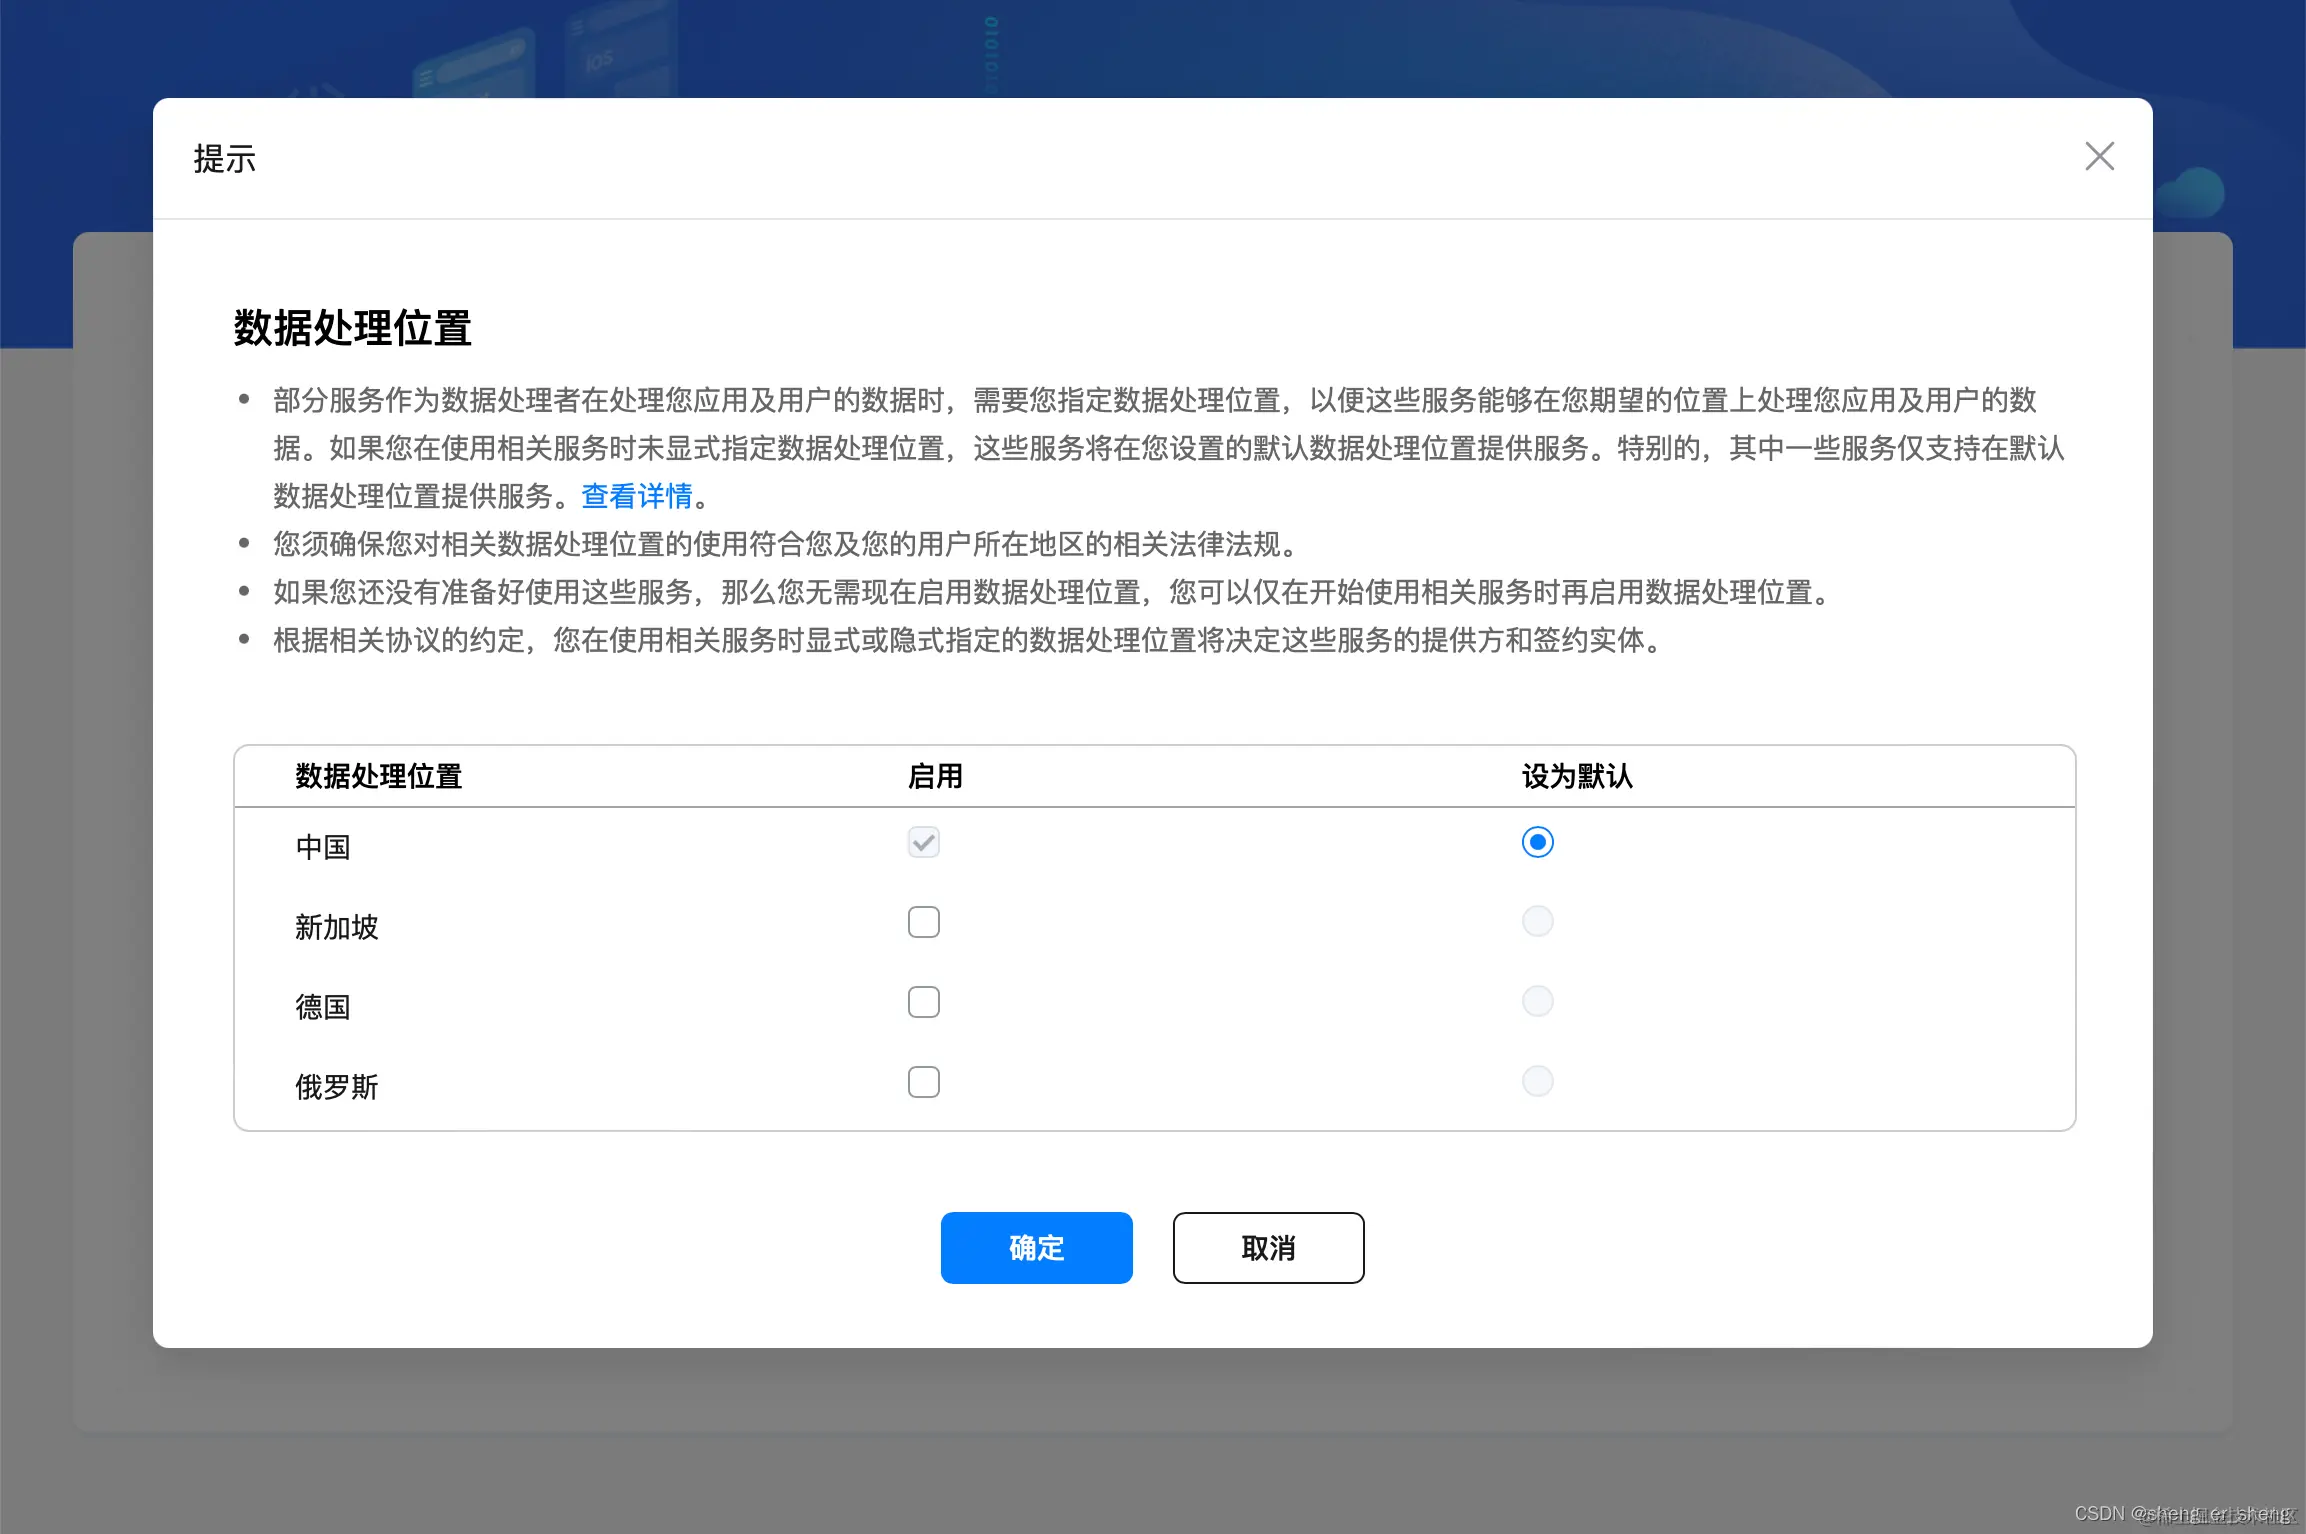Set 俄罗斯 as the default location
Viewport: 2306px width, 1534px height.
1537,1080
